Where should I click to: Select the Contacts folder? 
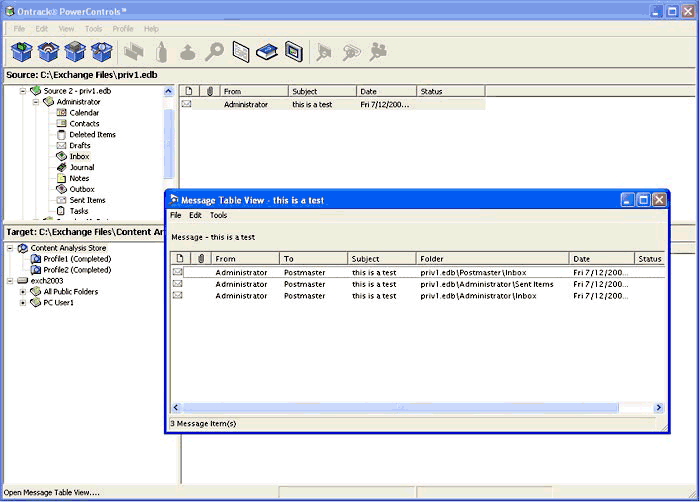pyautogui.click(x=84, y=124)
